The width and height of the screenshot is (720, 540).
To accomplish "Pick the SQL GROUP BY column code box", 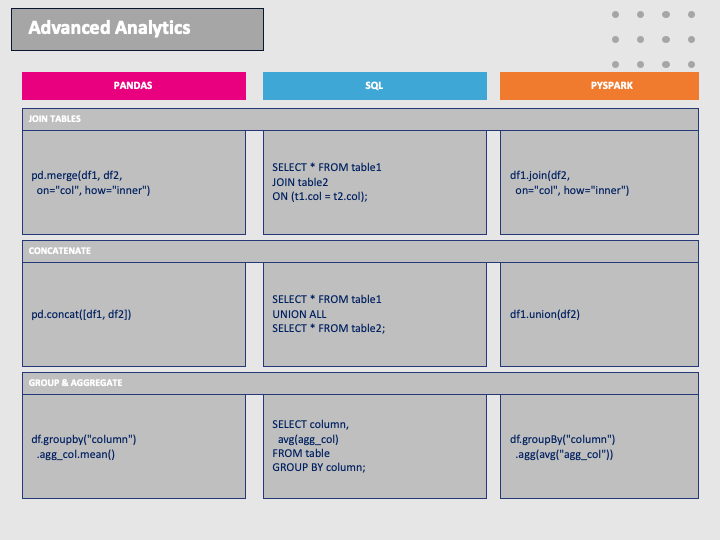I will tap(373, 446).
